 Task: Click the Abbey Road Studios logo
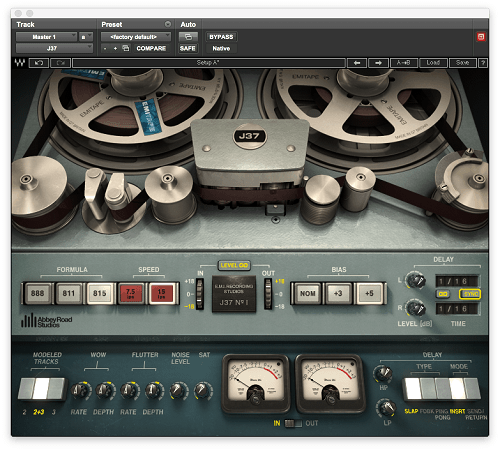click(x=46, y=321)
